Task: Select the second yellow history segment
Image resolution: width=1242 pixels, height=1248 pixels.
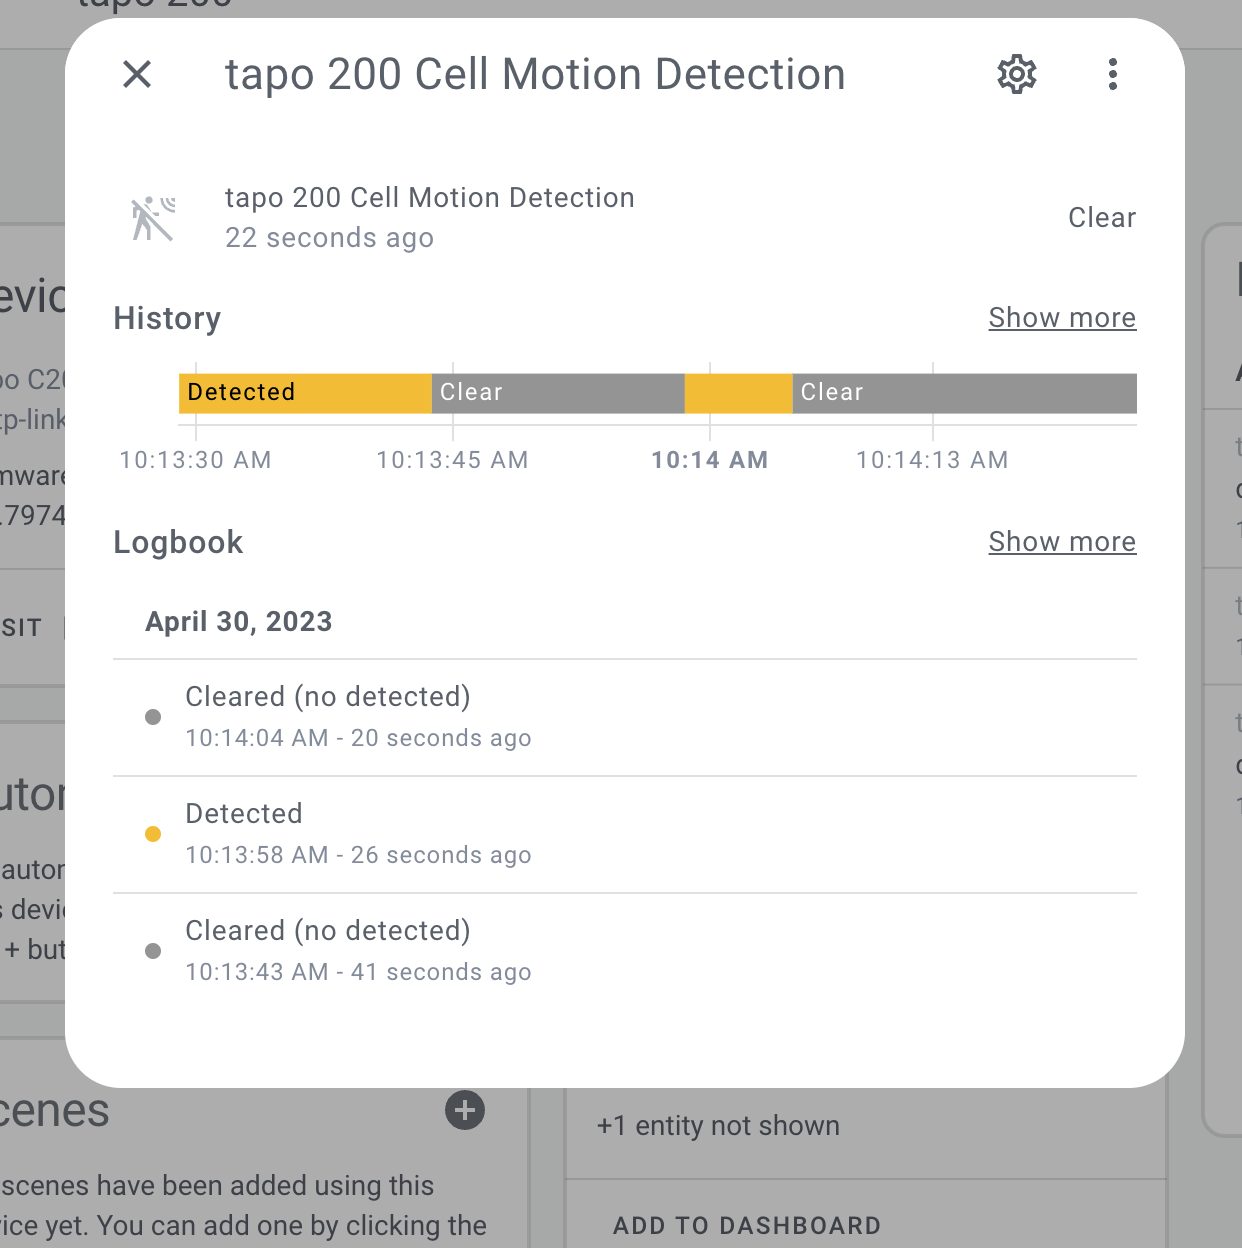Action: tap(739, 393)
